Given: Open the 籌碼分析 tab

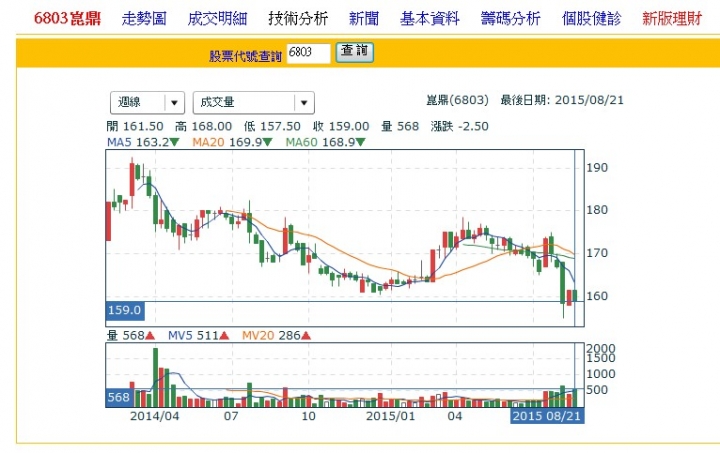Looking at the screenshot, I should [510, 19].
